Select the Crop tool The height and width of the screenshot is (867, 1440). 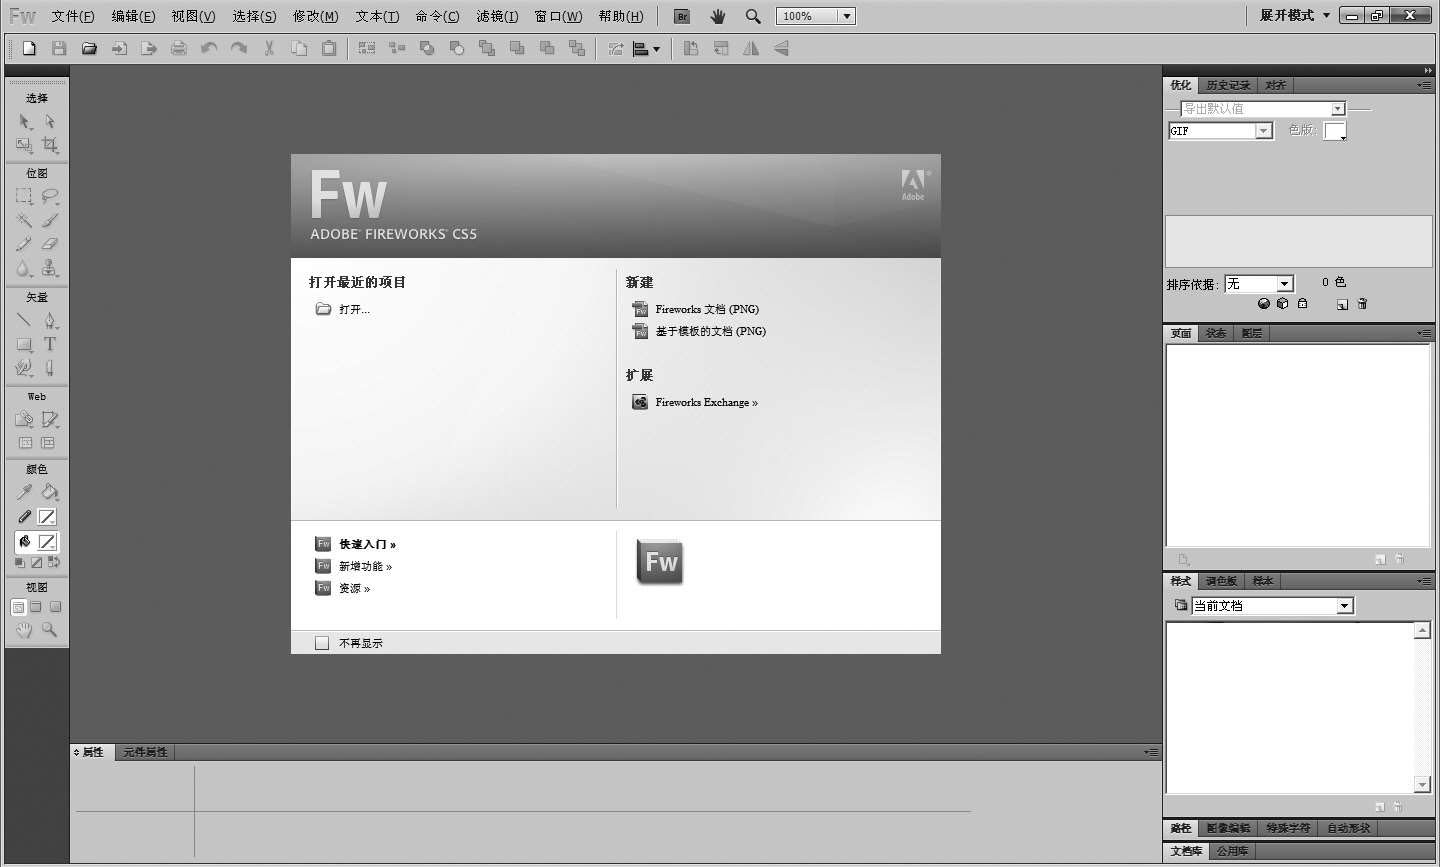(49, 146)
